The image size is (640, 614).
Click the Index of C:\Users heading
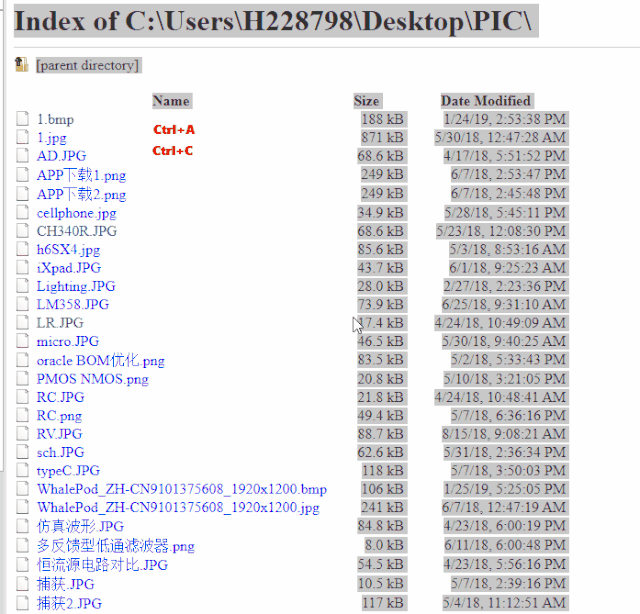point(273,21)
